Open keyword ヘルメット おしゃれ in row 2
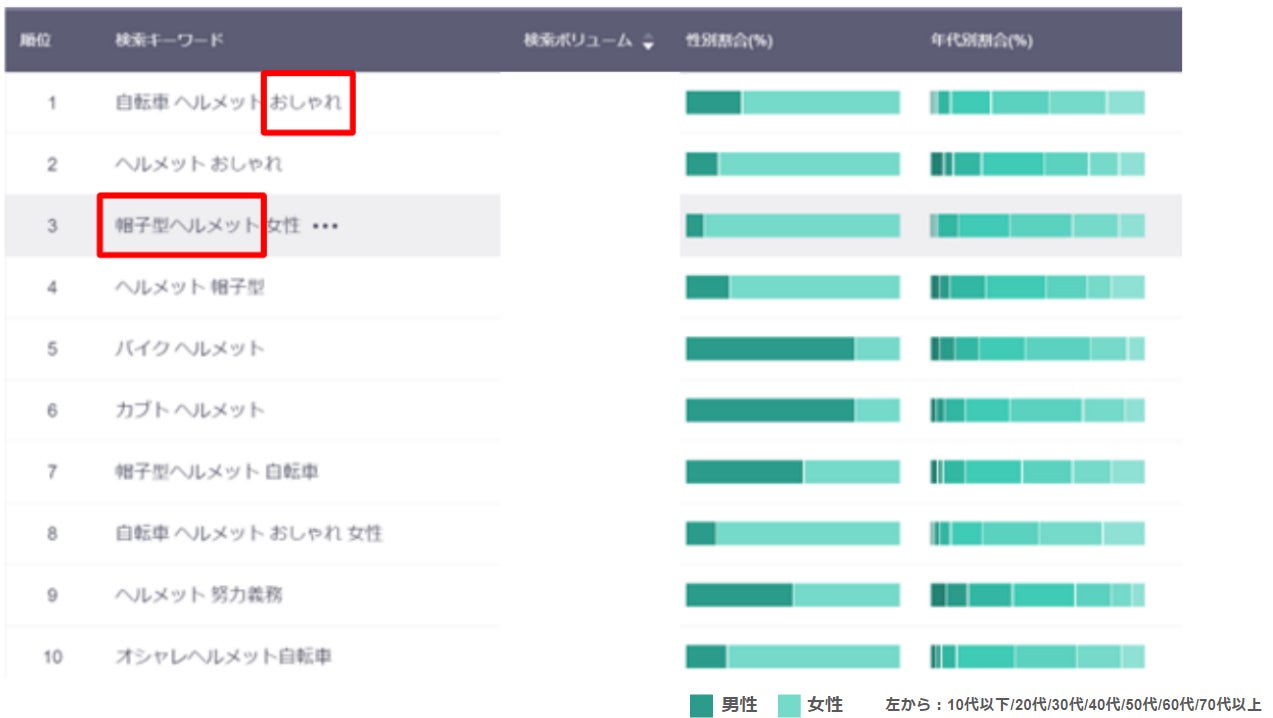Screen dimensions: 1273x718 (x=198, y=164)
